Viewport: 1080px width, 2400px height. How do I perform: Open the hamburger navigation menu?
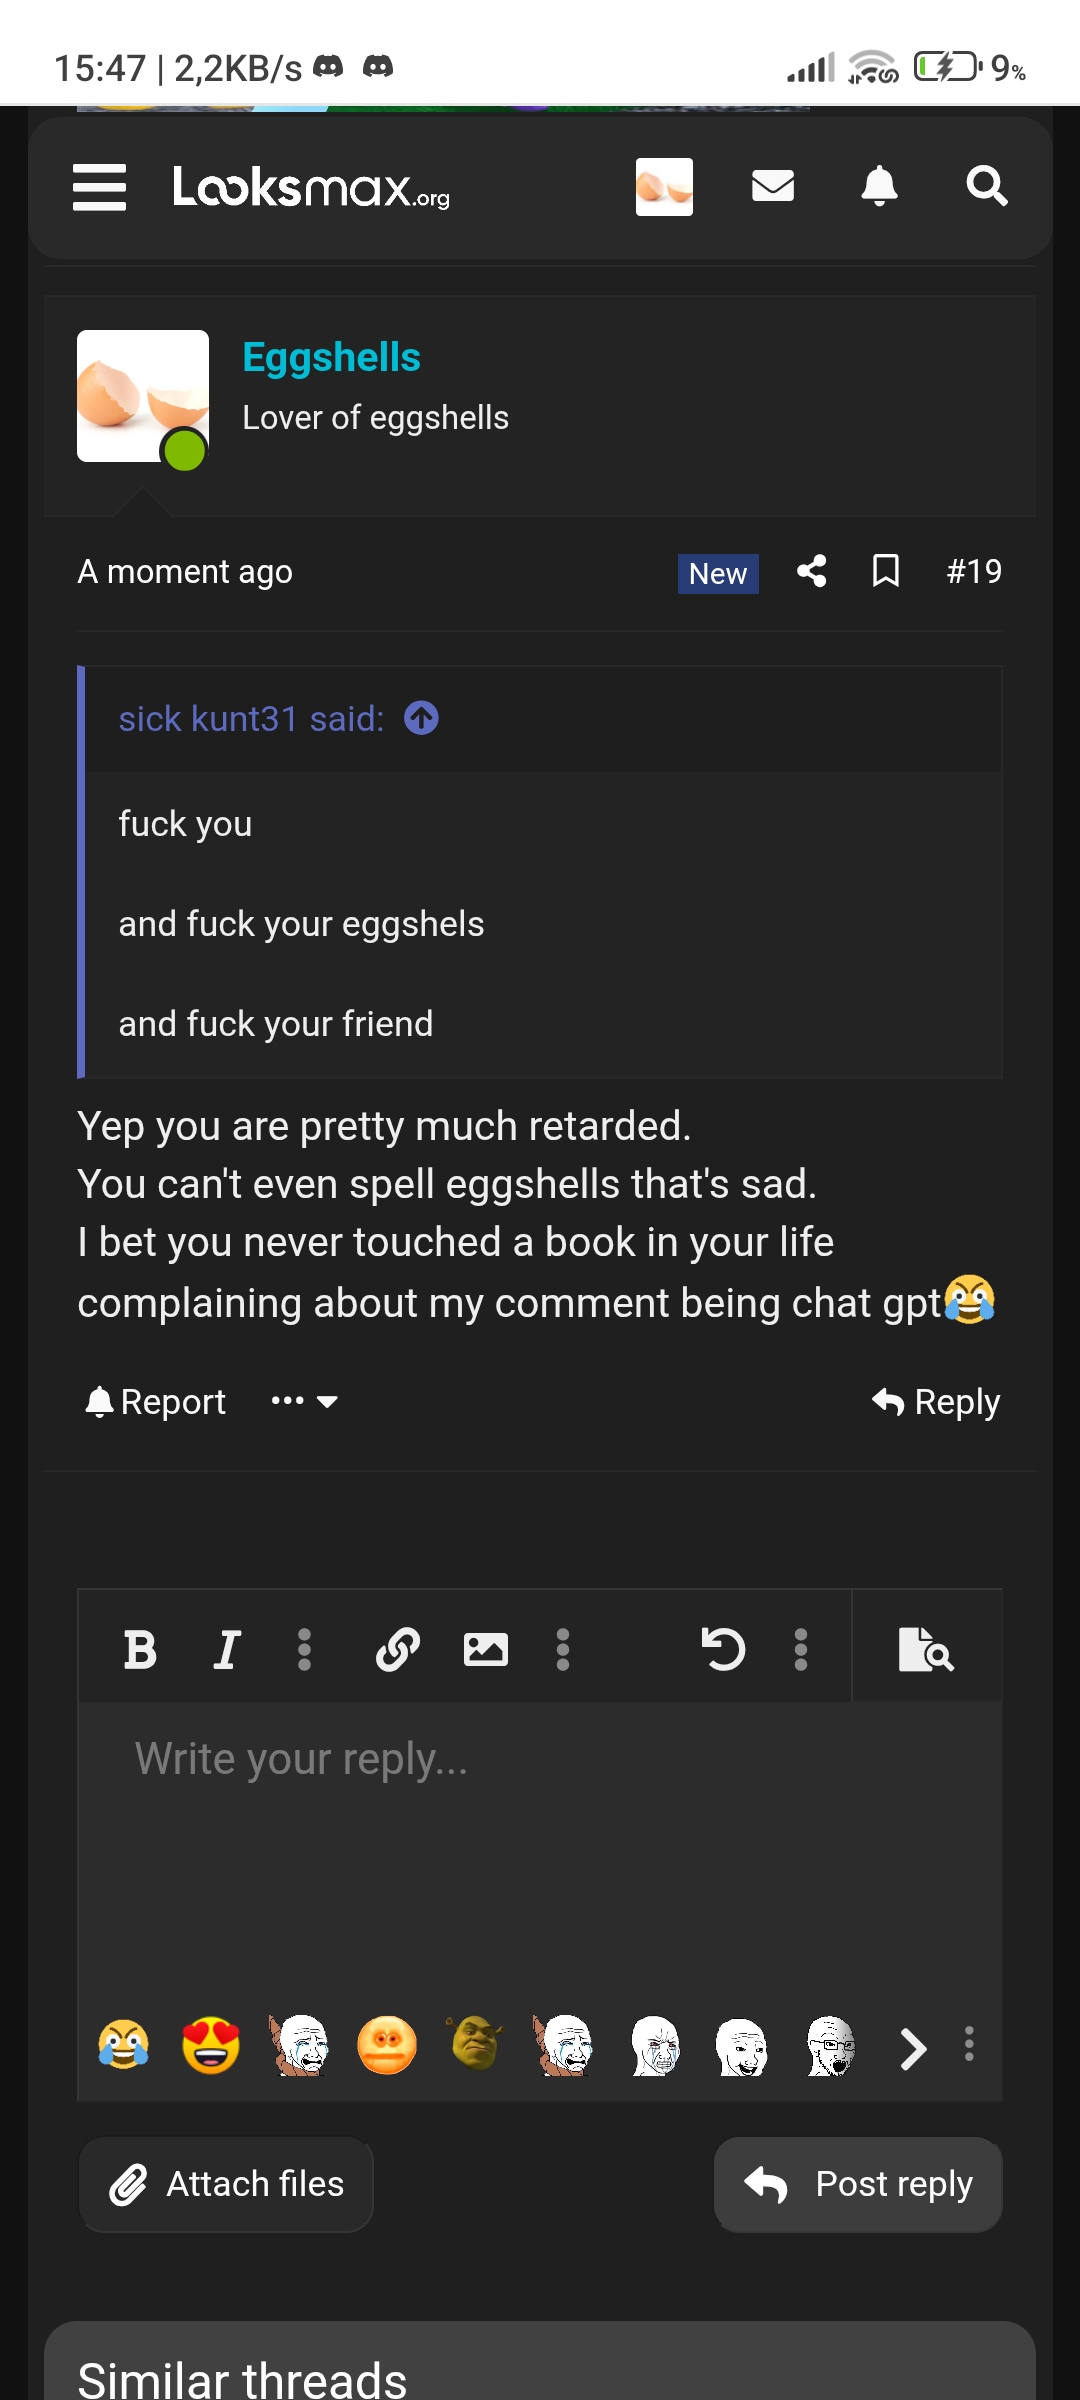coord(100,187)
